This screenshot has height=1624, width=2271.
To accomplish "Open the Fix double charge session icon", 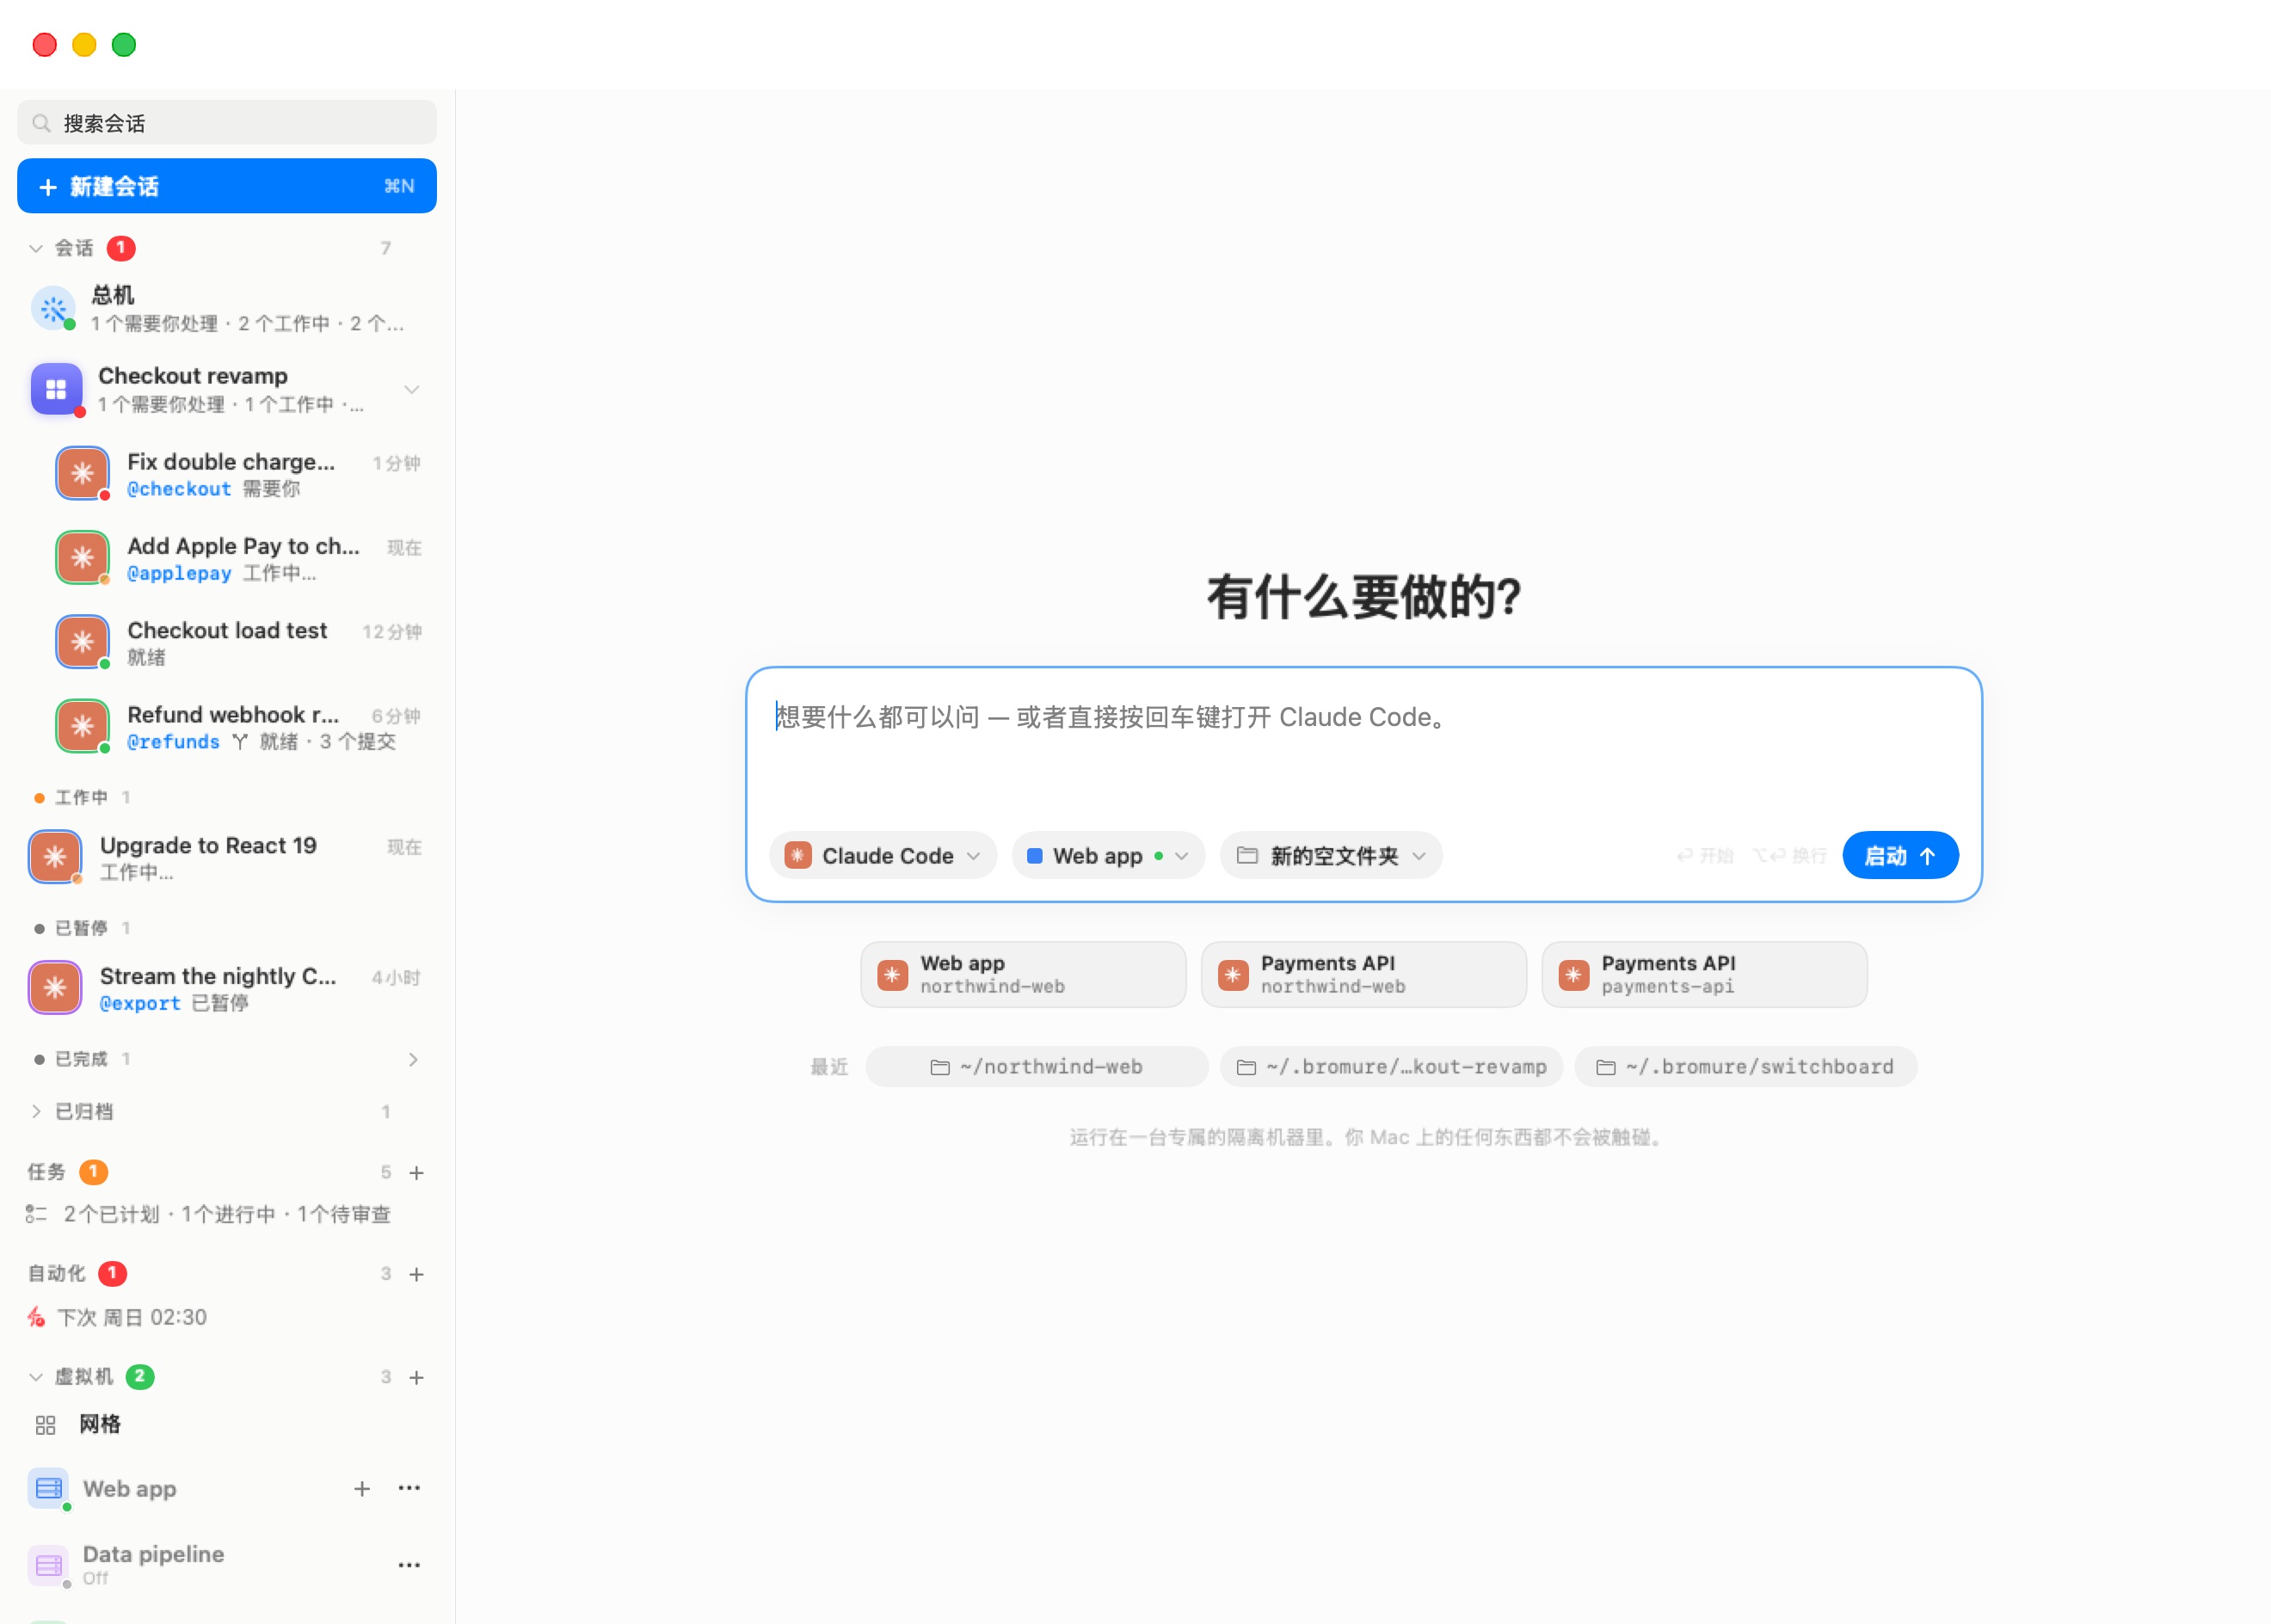I will click(x=82, y=473).
